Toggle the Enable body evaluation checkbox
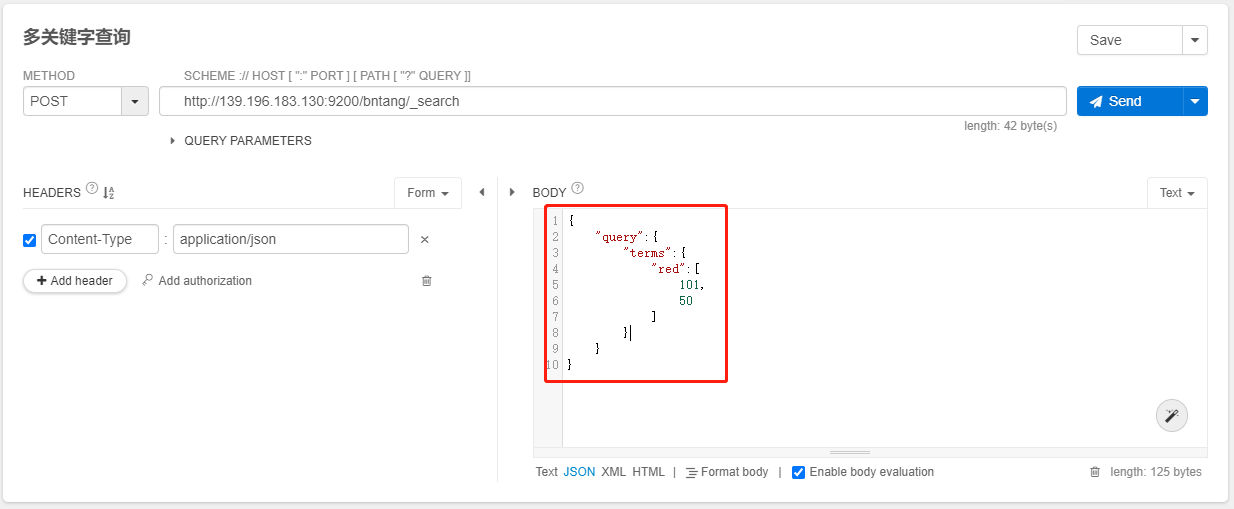The image size is (1234, 509). click(798, 472)
